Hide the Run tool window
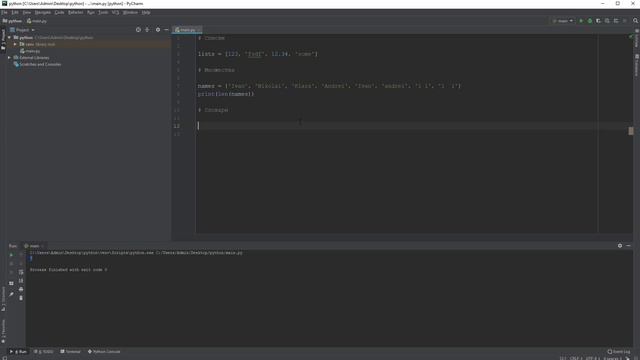This screenshot has width=640, height=360. coord(628,246)
